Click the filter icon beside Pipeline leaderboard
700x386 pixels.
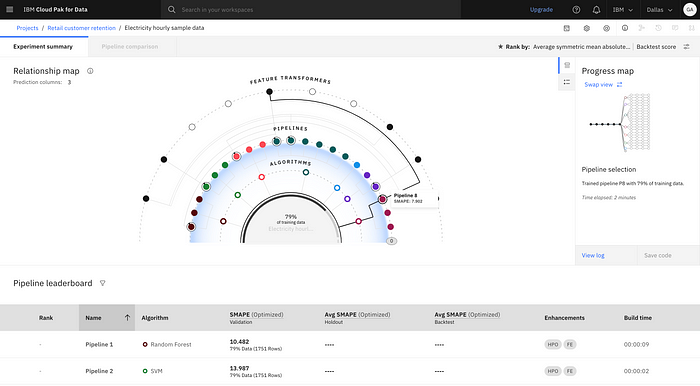coord(103,283)
